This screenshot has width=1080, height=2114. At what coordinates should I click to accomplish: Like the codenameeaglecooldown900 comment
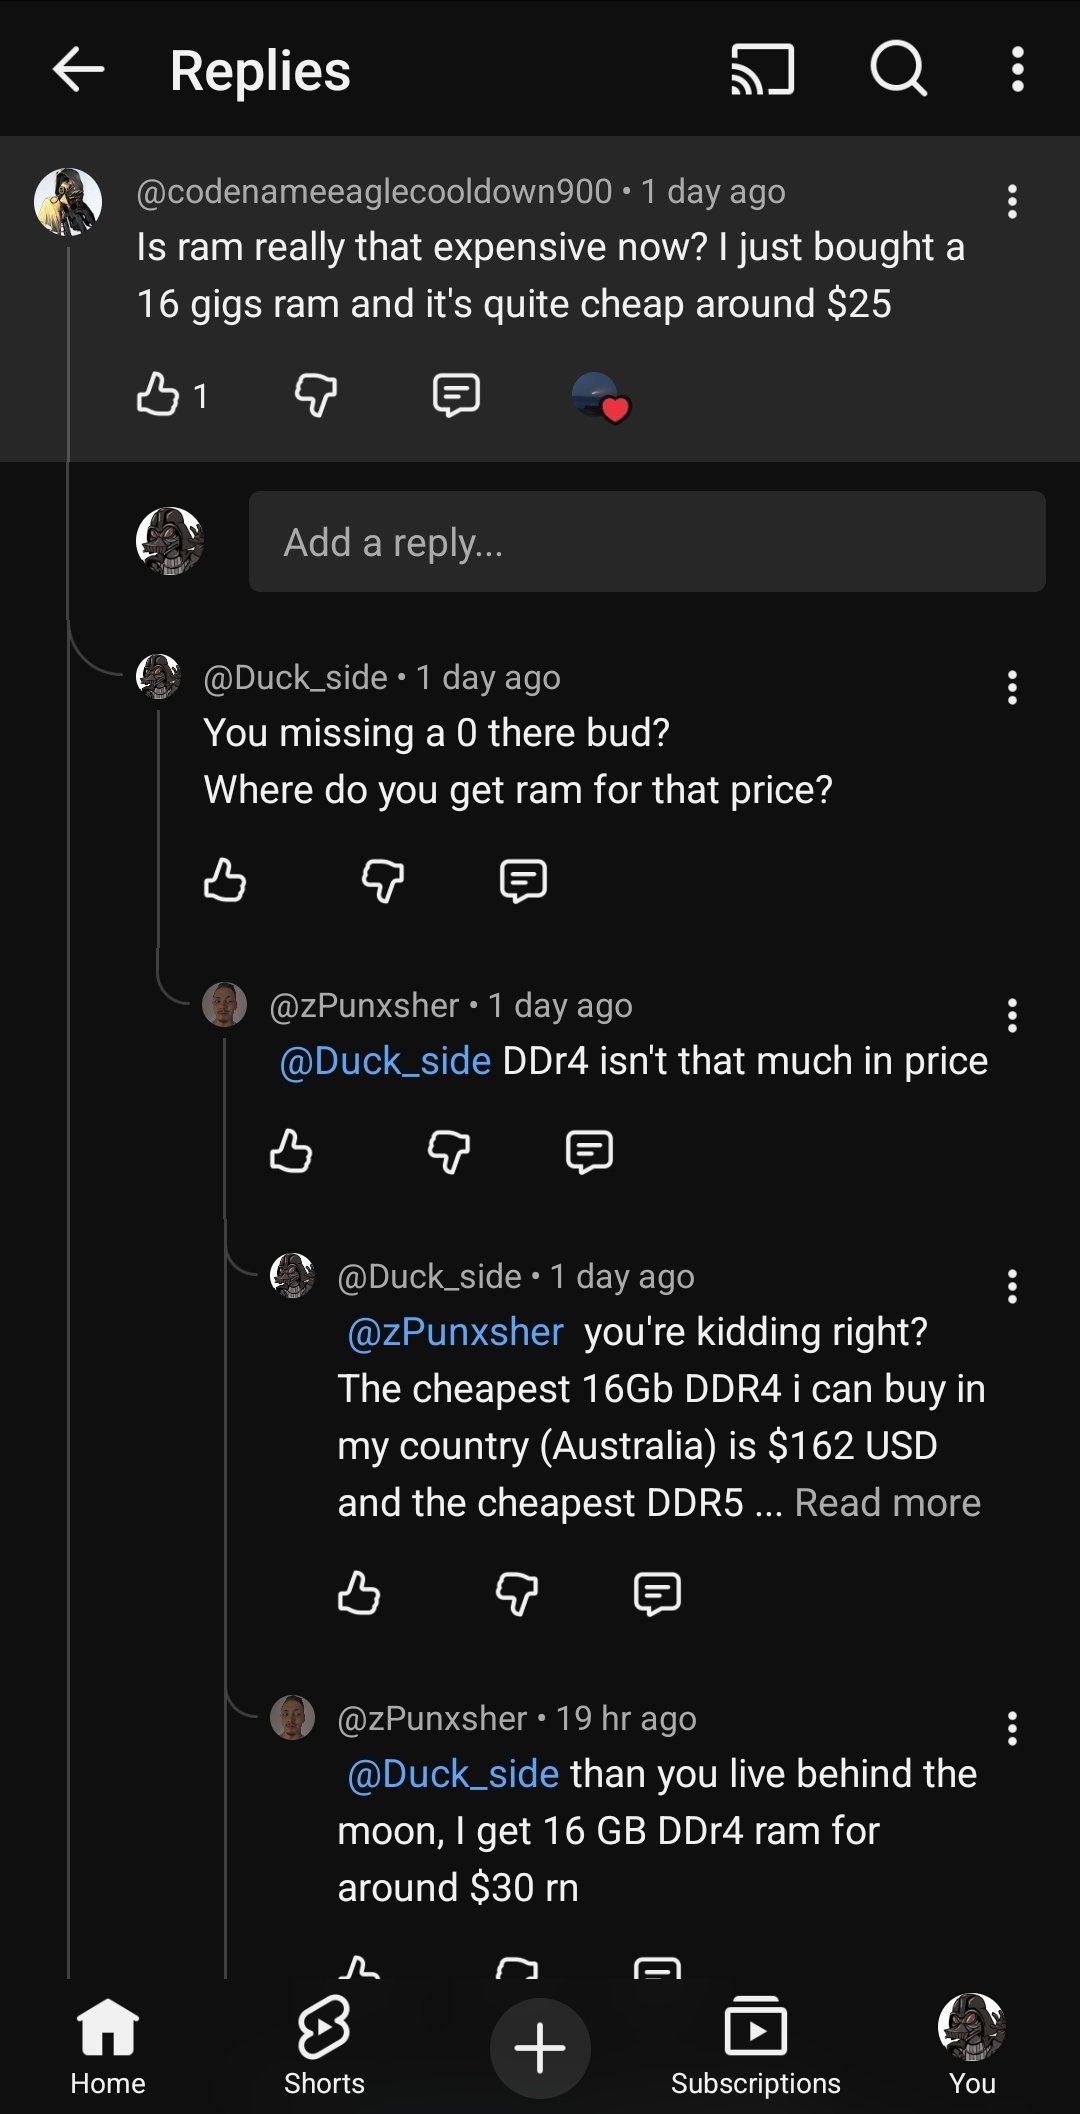(158, 395)
